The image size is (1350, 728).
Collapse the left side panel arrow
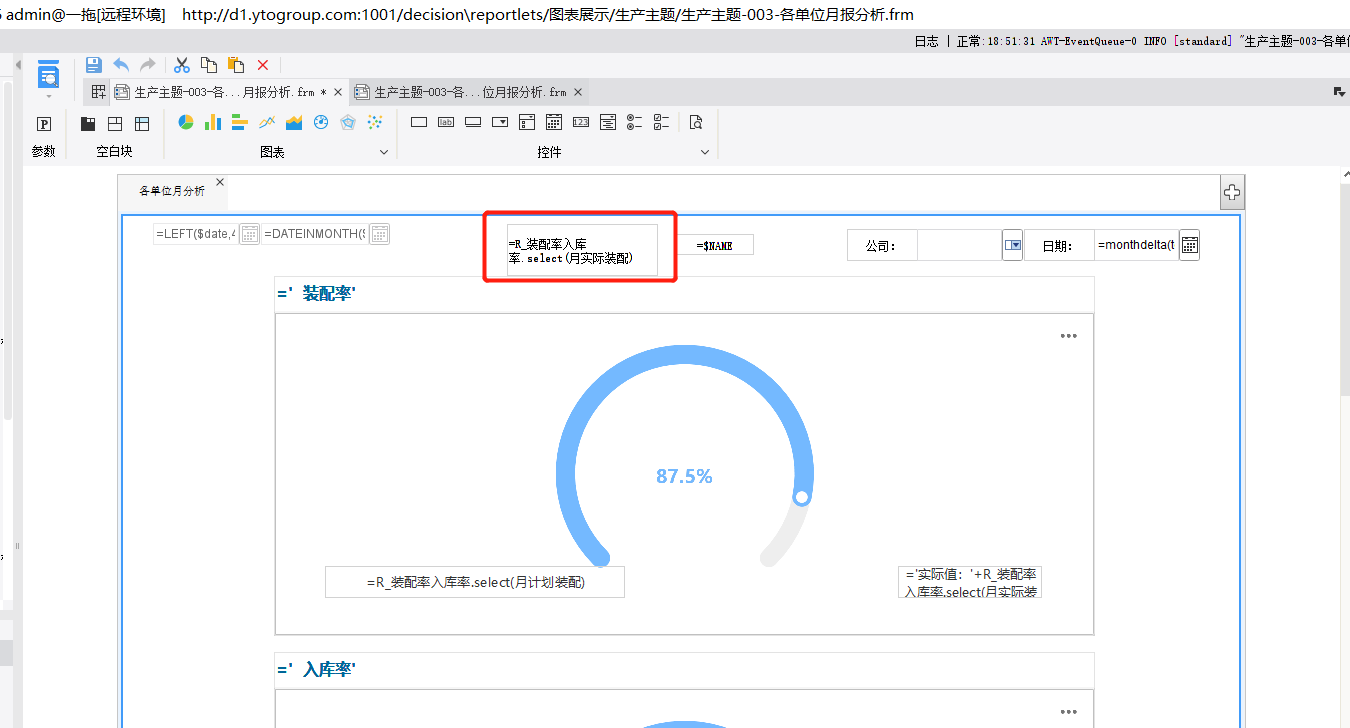coord(17,65)
